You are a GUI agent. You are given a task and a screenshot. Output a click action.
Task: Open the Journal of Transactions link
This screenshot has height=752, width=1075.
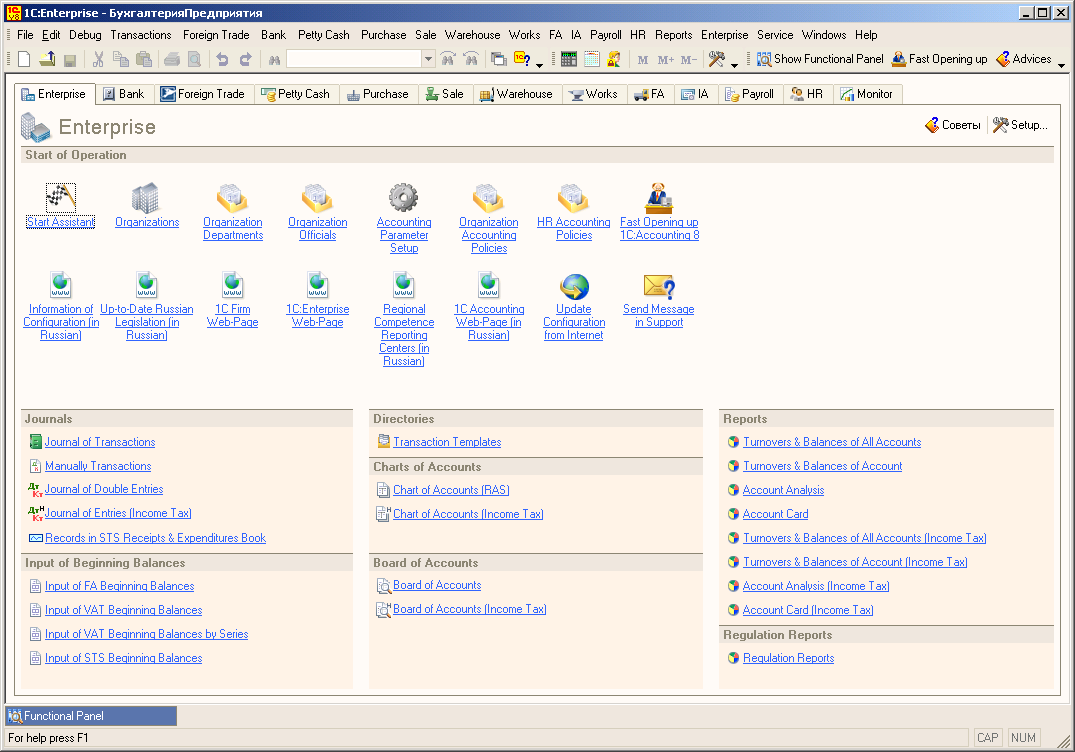tap(99, 442)
